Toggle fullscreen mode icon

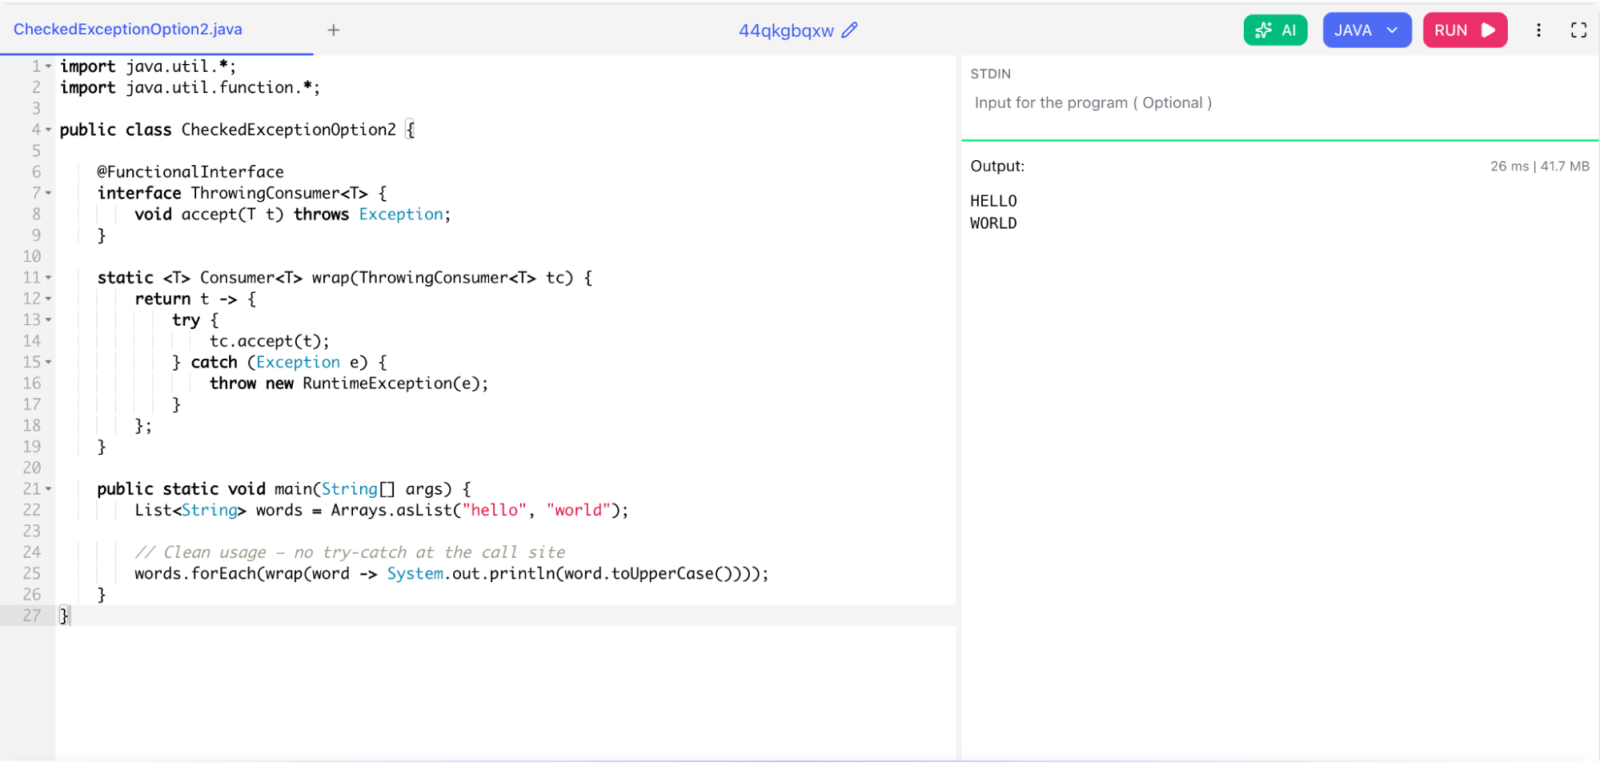tap(1579, 30)
